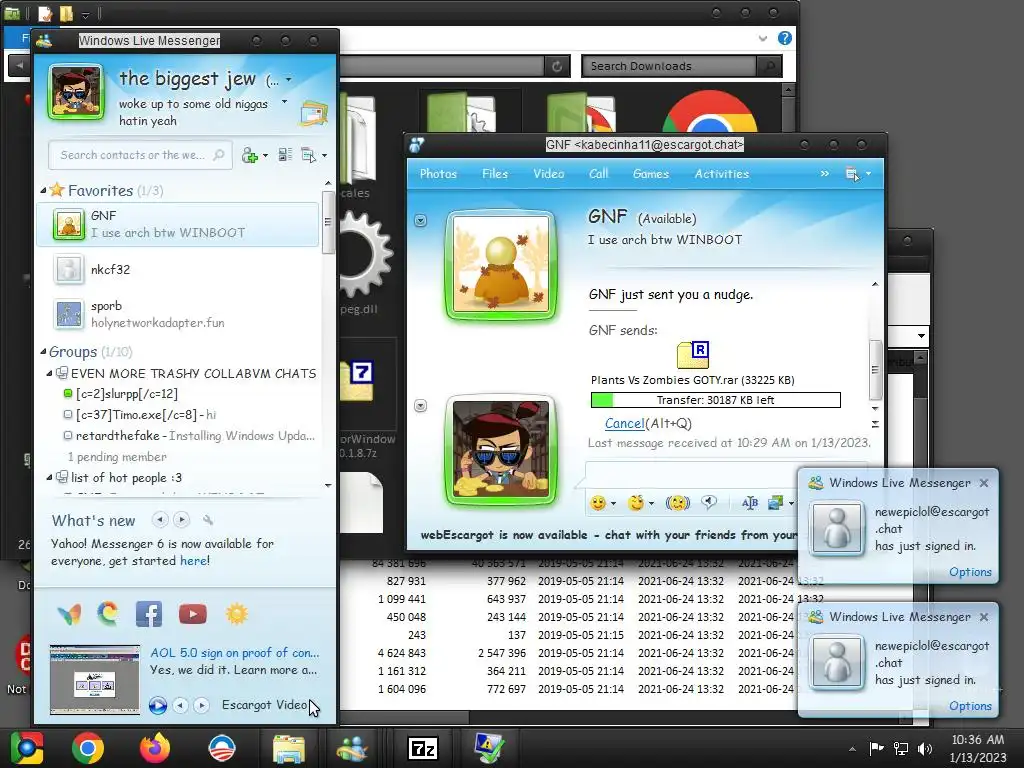Click the swirl icon next to butterfly
The width and height of the screenshot is (1024, 768).
pyautogui.click(x=108, y=614)
